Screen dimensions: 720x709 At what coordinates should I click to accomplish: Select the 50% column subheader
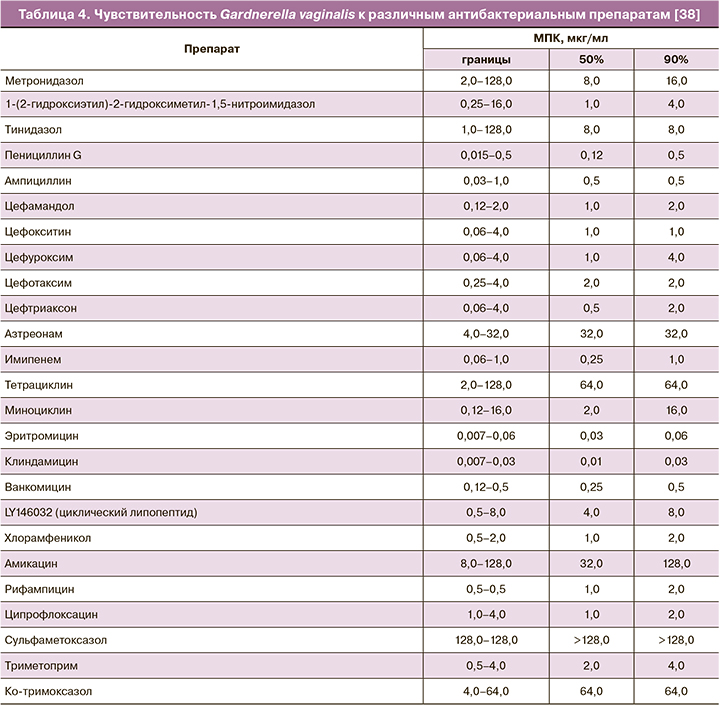tap(591, 60)
